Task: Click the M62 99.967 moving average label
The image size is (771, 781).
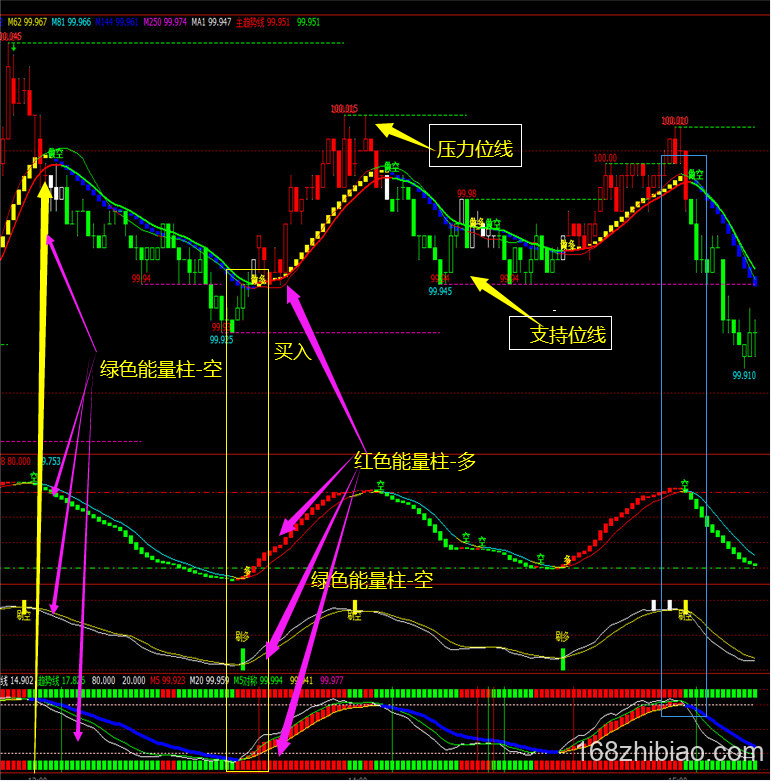Action: point(27,21)
